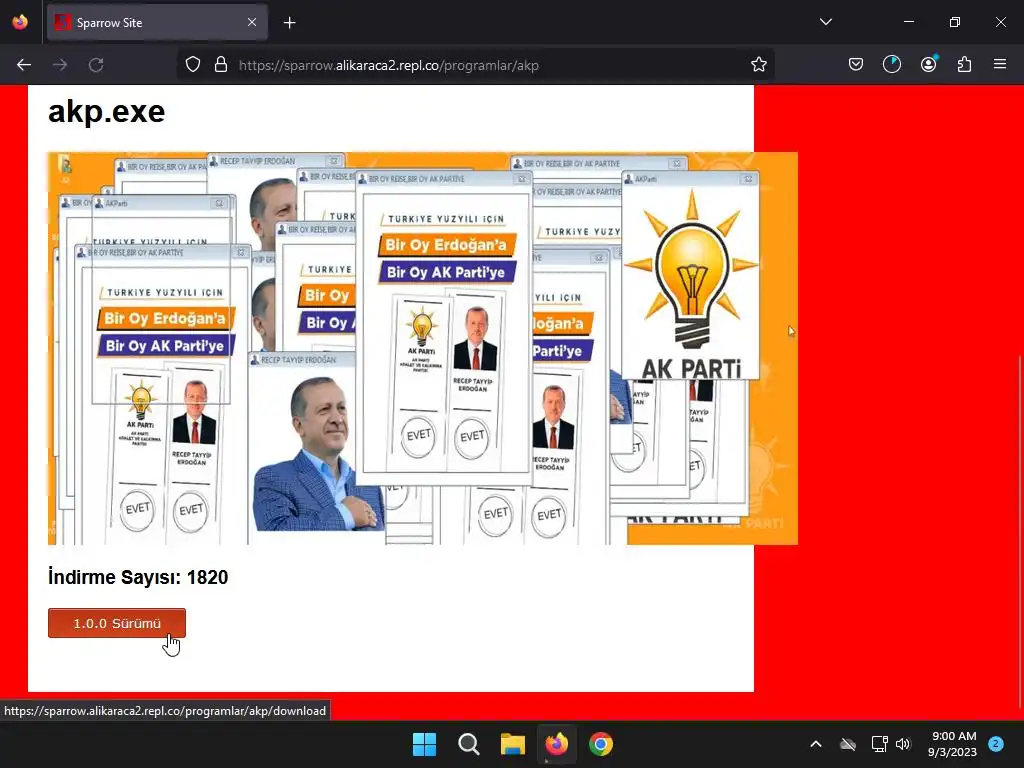
Task: Open a new tab with plus
Action: click(x=290, y=23)
